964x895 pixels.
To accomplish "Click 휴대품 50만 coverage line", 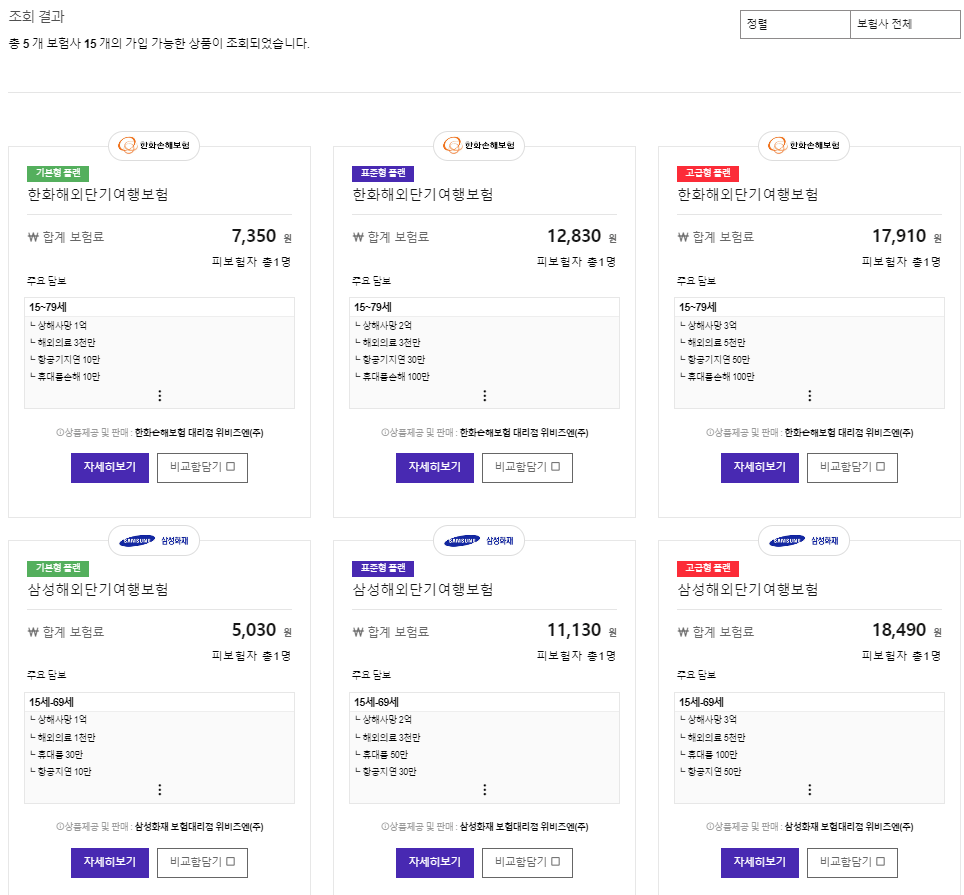I will coord(385,754).
